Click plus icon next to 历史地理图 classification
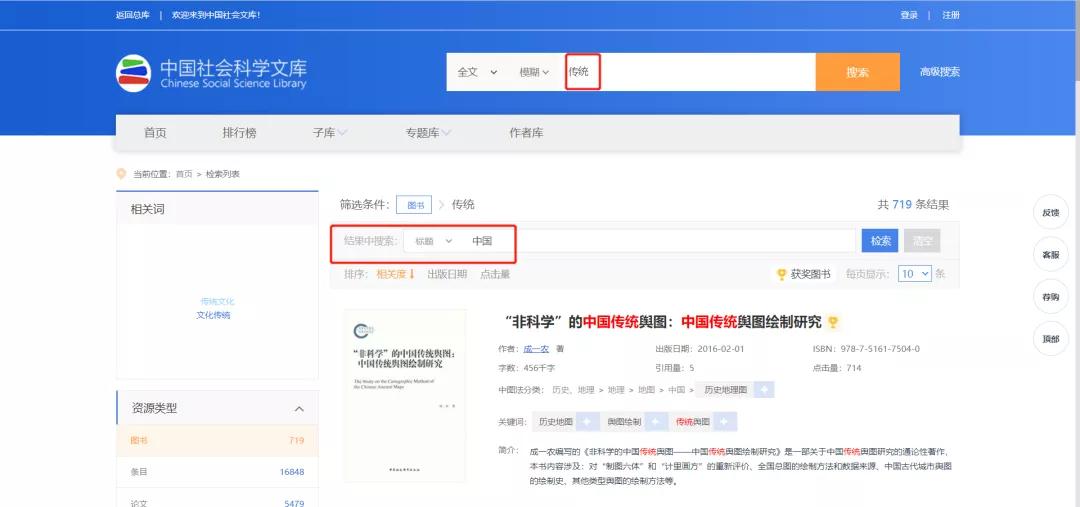 (763, 390)
